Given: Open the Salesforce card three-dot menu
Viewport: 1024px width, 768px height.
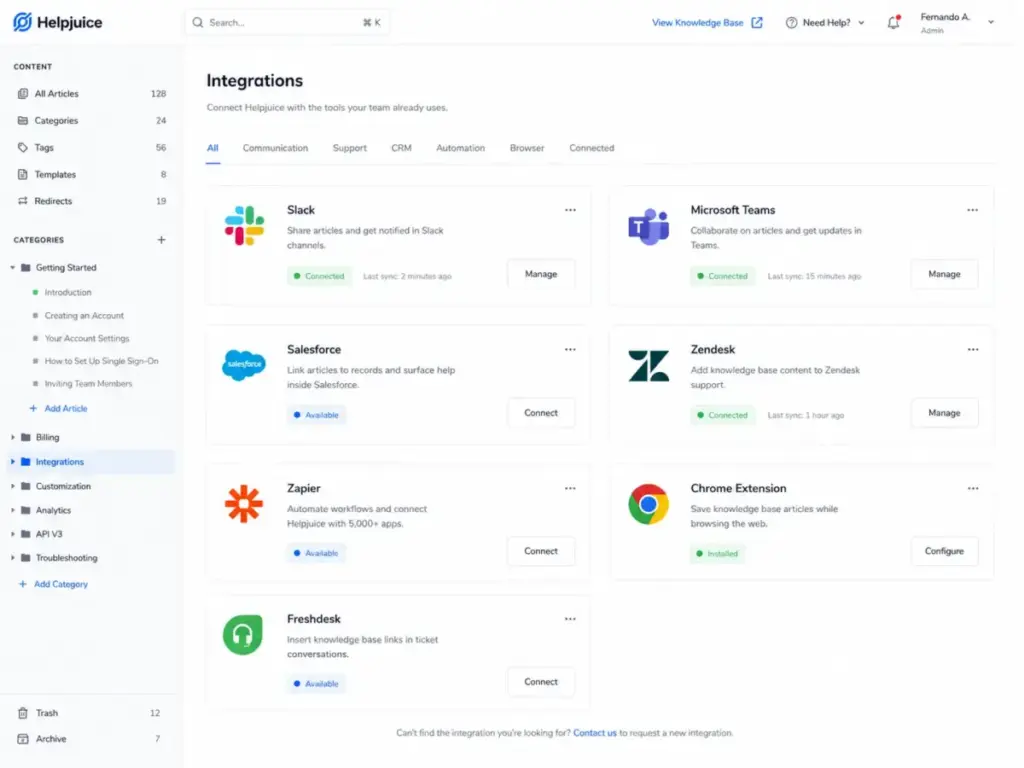Looking at the screenshot, I should 570,349.
